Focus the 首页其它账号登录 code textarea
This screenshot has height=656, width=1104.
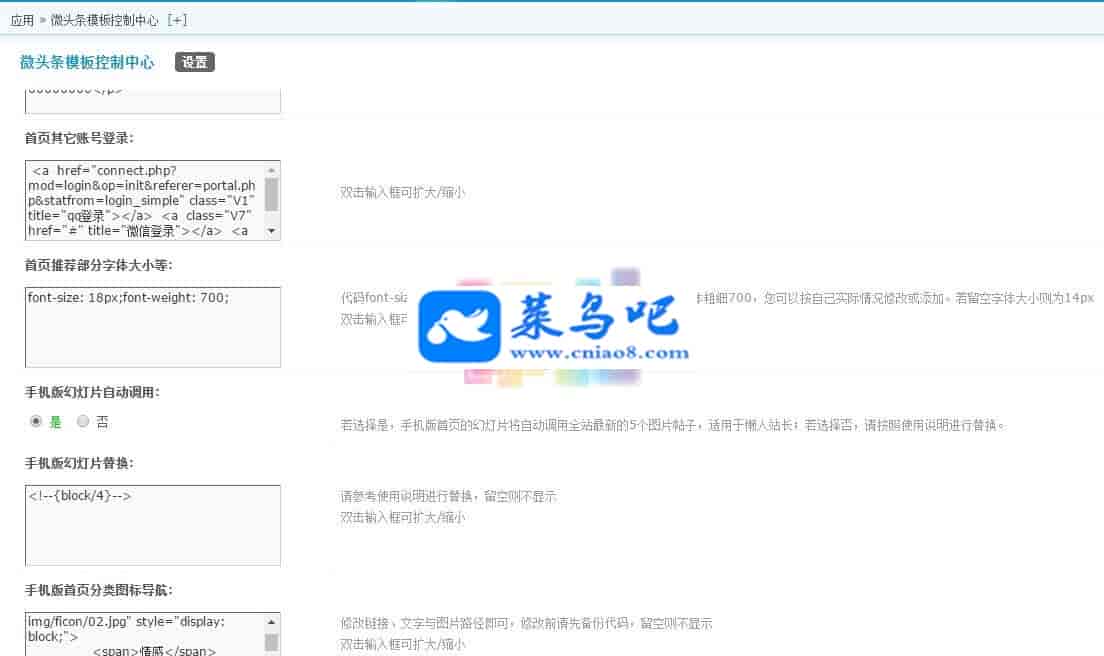145,200
